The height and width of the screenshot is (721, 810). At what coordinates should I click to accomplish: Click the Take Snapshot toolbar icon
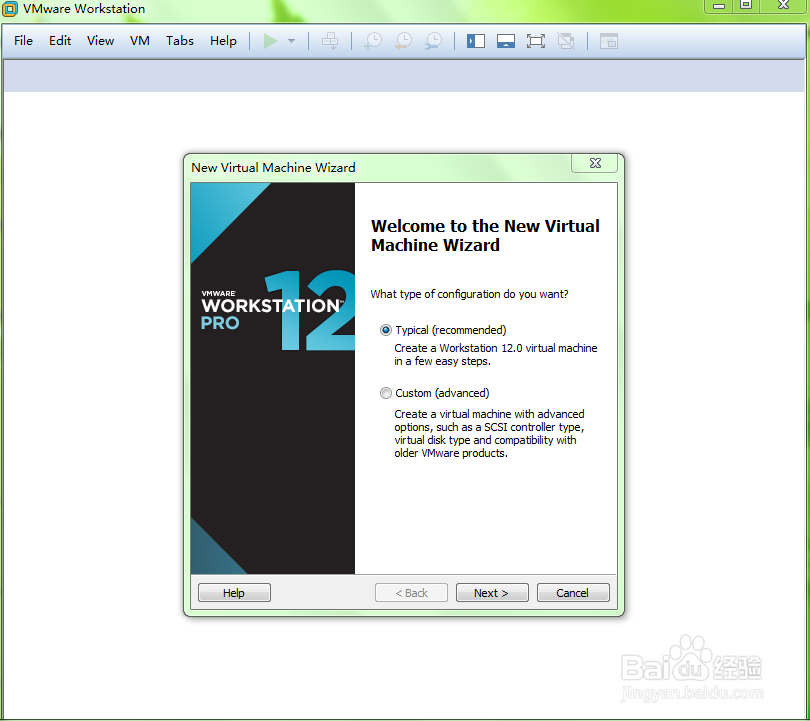tap(373, 41)
